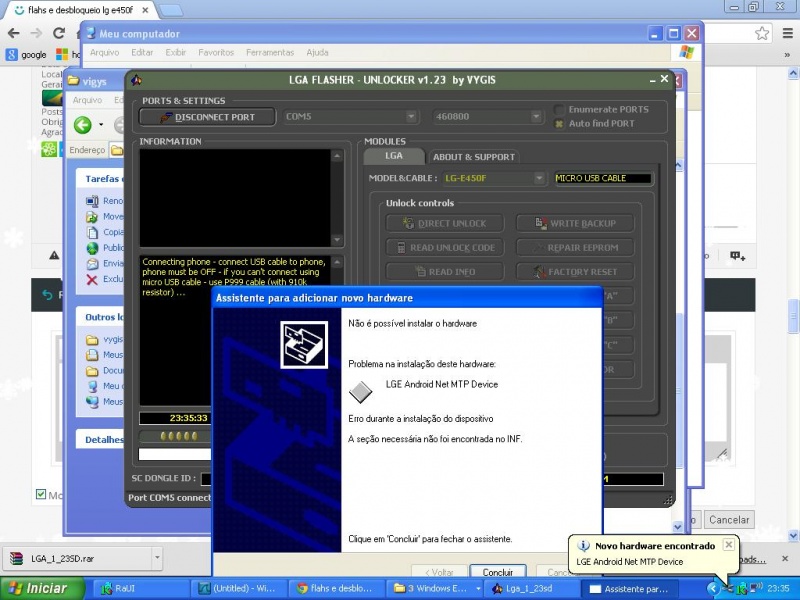Open the vygis folder under Outros locais
Viewport: 800px width, 600px height.
click(105, 340)
